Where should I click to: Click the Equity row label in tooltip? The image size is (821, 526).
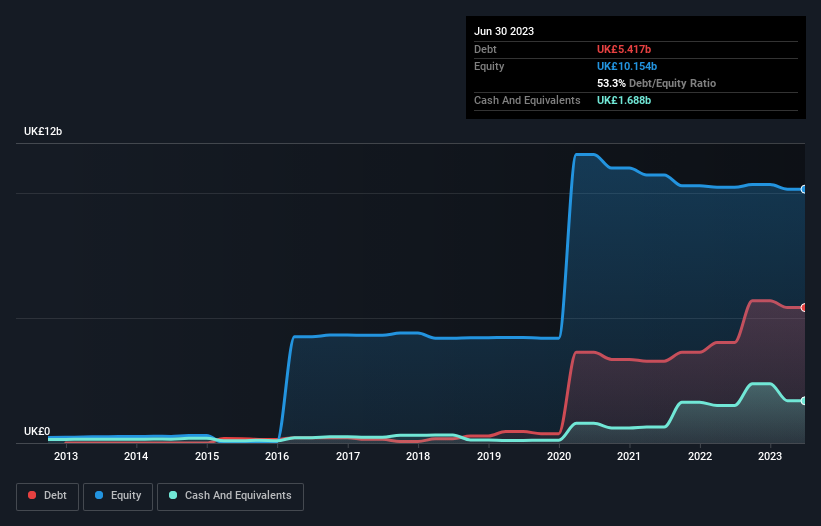pos(489,66)
